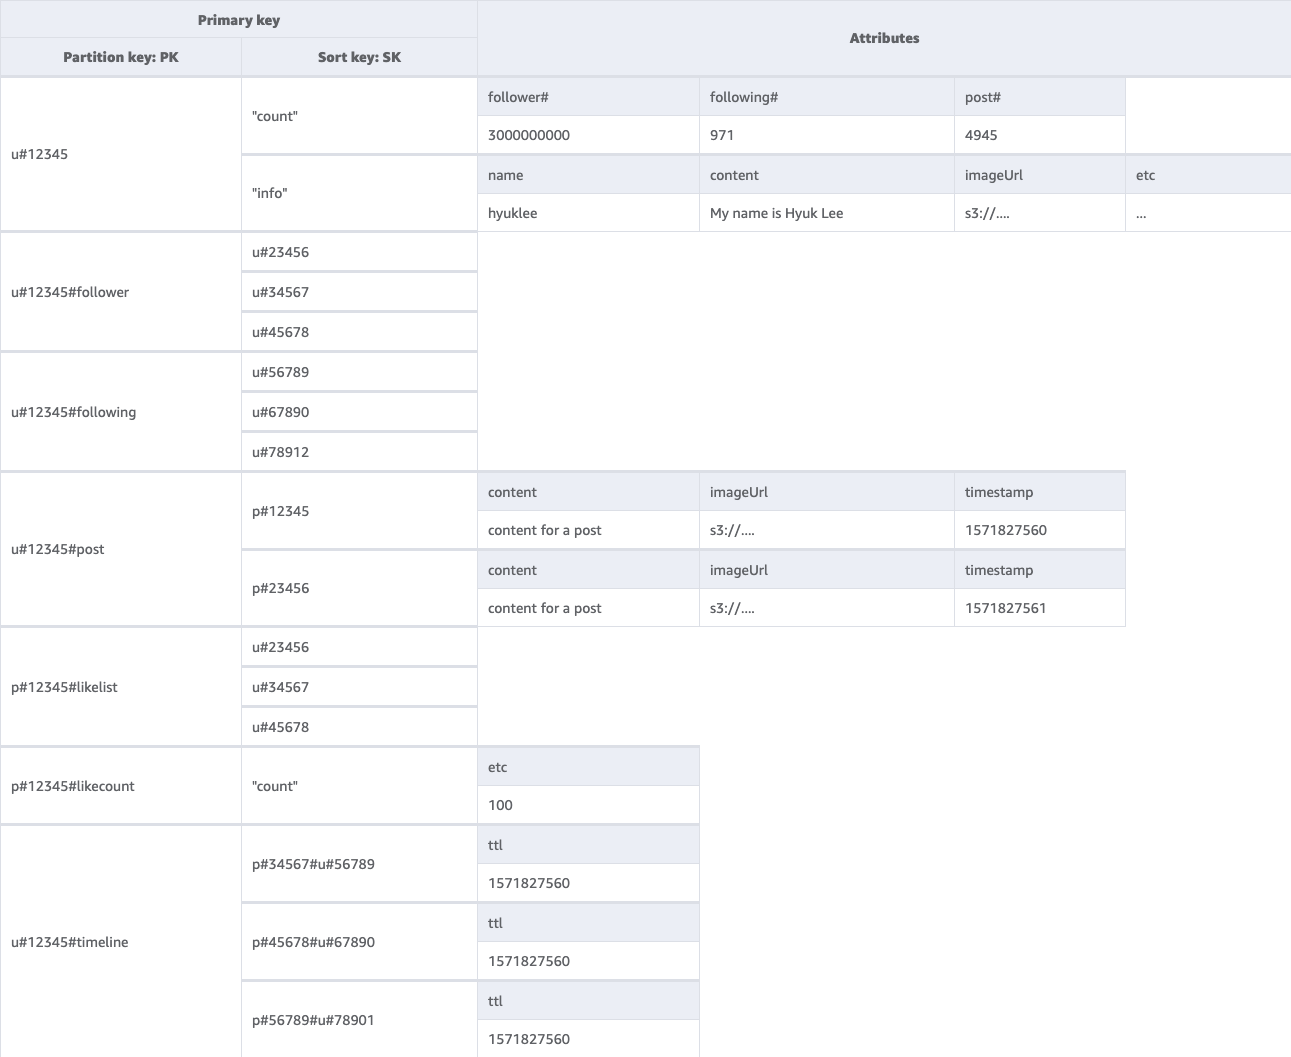1291x1057 pixels.
Task: Click the likecount etc value 100 cell
Action: point(500,805)
